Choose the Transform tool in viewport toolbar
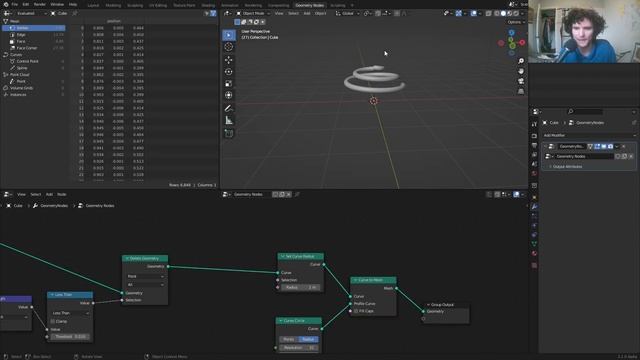640x360 pixels. [229, 95]
